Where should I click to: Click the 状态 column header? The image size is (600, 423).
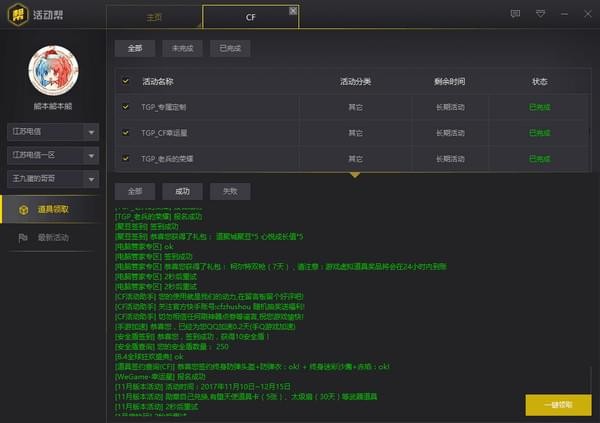[540, 81]
